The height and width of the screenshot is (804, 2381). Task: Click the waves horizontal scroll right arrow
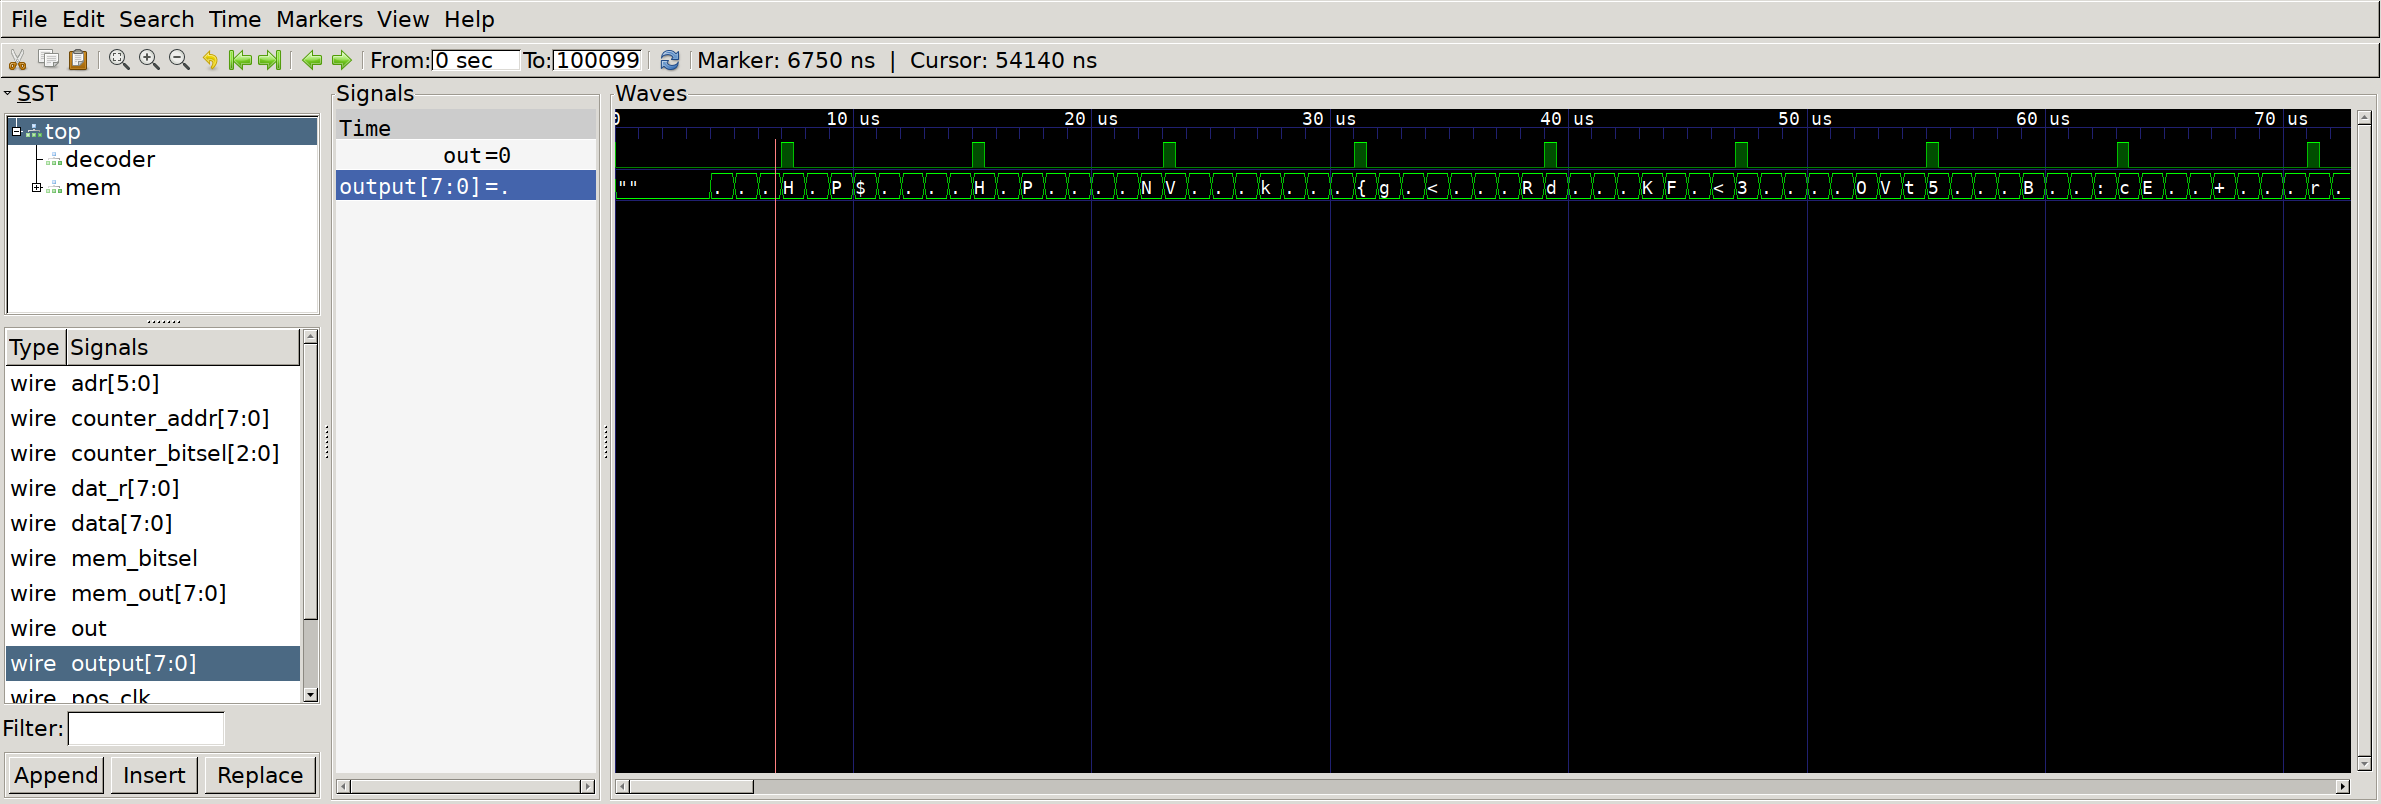[2342, 787]
